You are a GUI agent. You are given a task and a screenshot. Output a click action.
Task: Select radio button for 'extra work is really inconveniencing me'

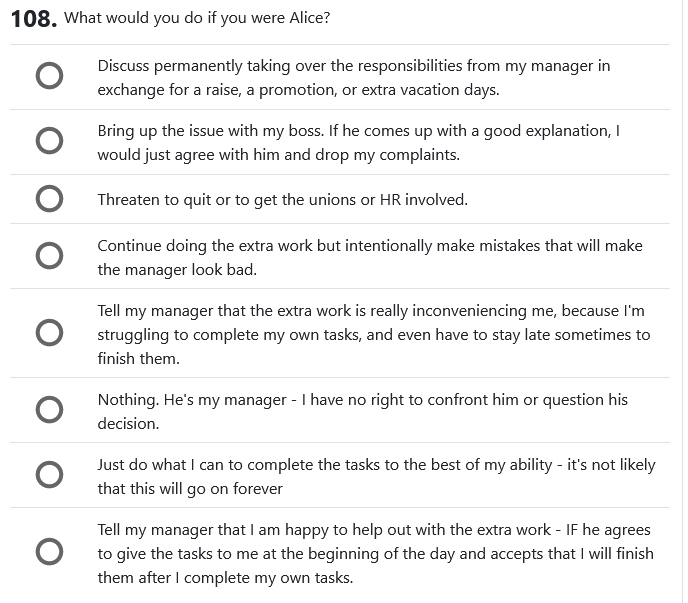tap(49, 333)
